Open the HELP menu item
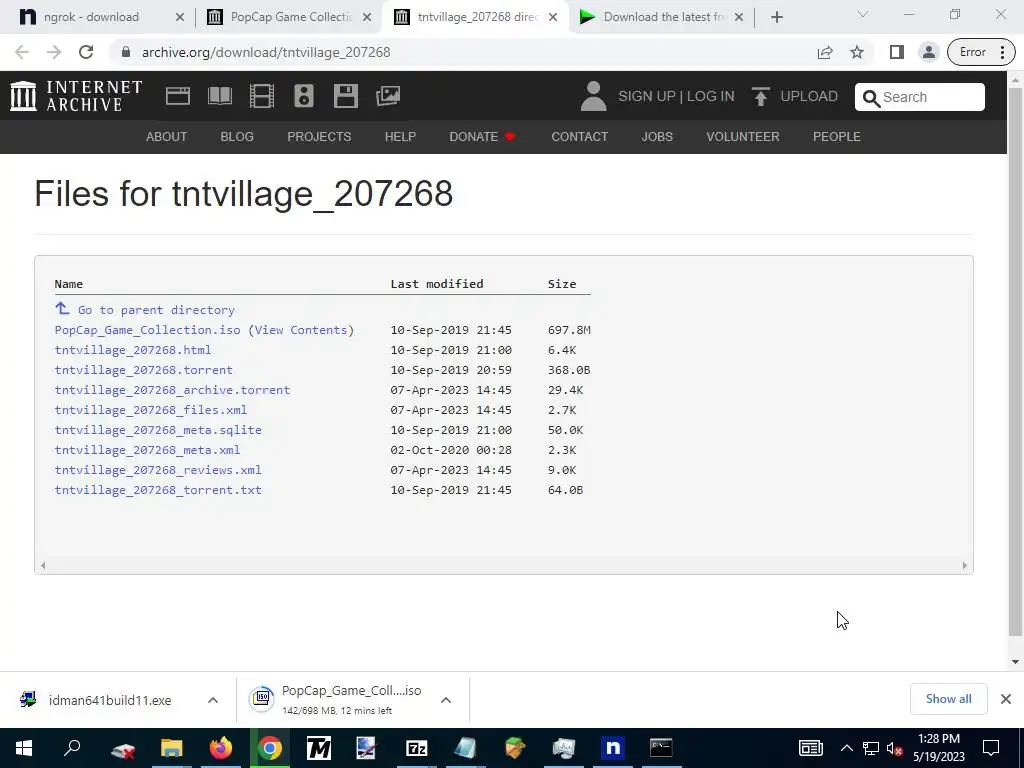The width and height of the screenshot is (1024, 768). tap(400, 136)
